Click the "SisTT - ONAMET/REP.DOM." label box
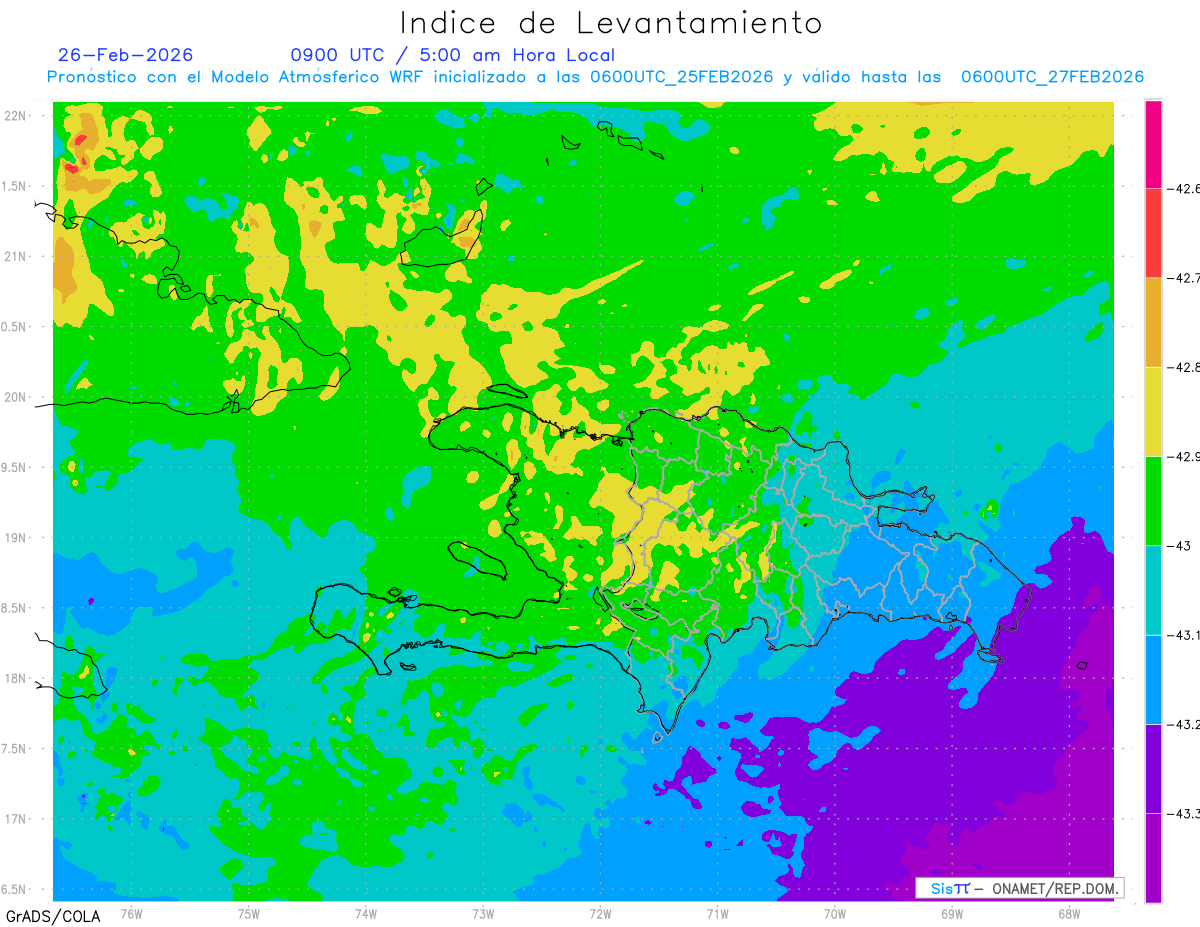The image size is (1200, 927). (x=1019, y=888)
